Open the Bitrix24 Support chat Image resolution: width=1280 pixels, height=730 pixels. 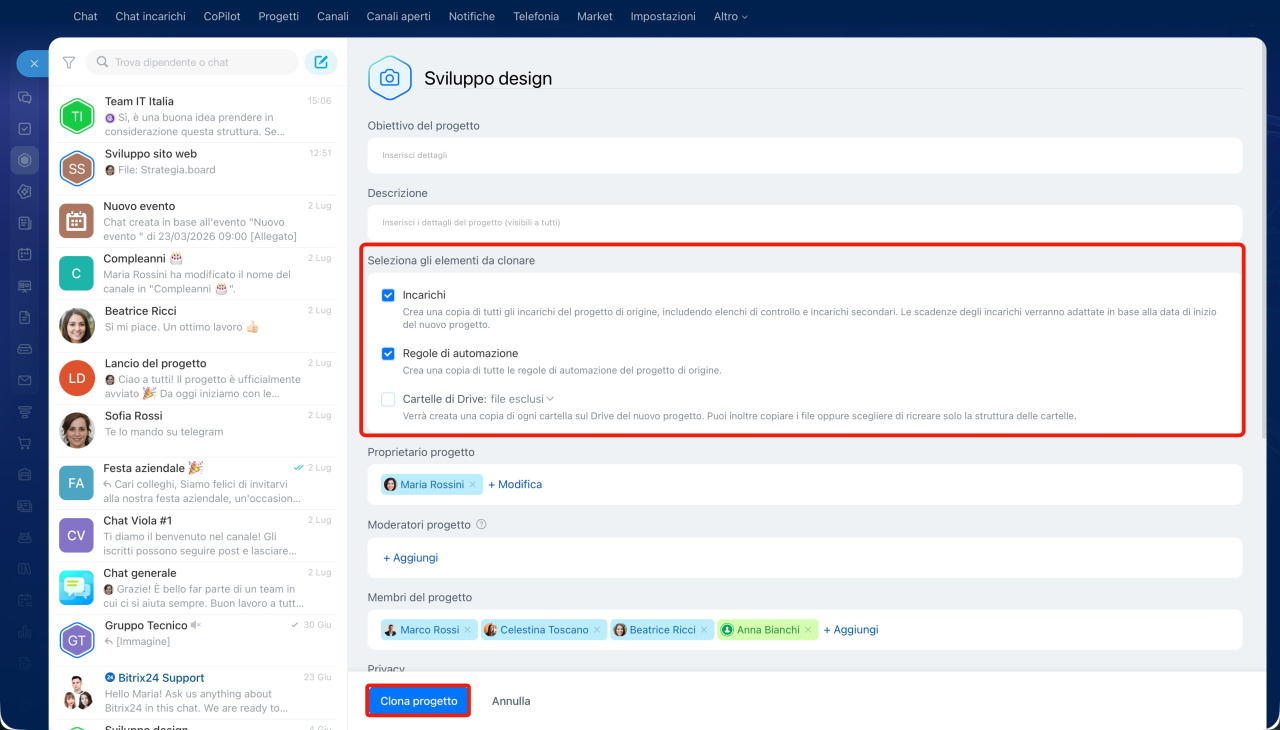[198, 692]
